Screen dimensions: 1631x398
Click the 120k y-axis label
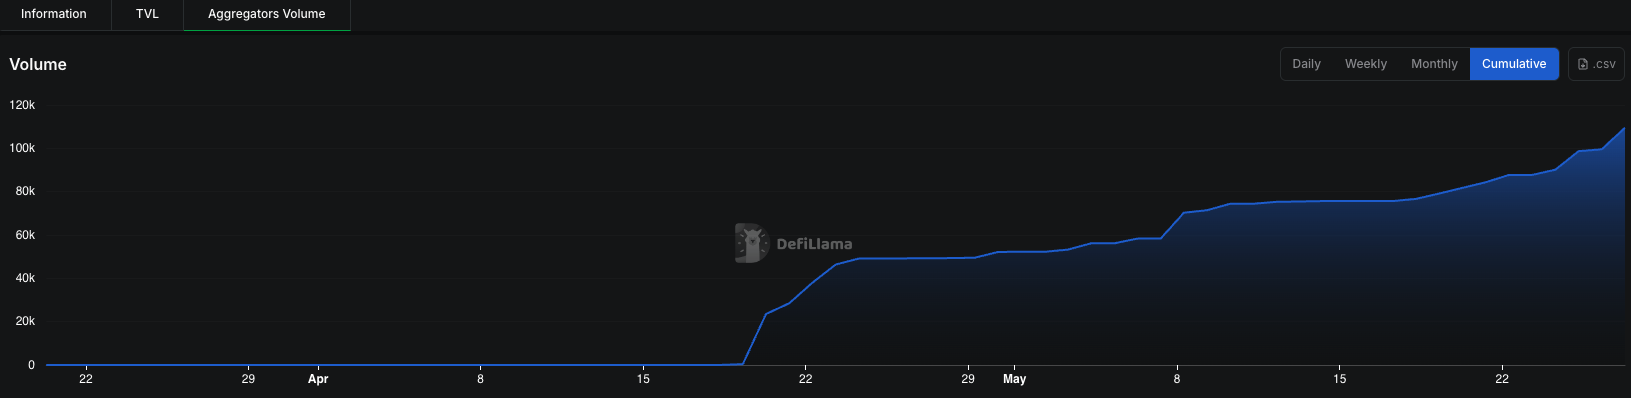(22, 105)
